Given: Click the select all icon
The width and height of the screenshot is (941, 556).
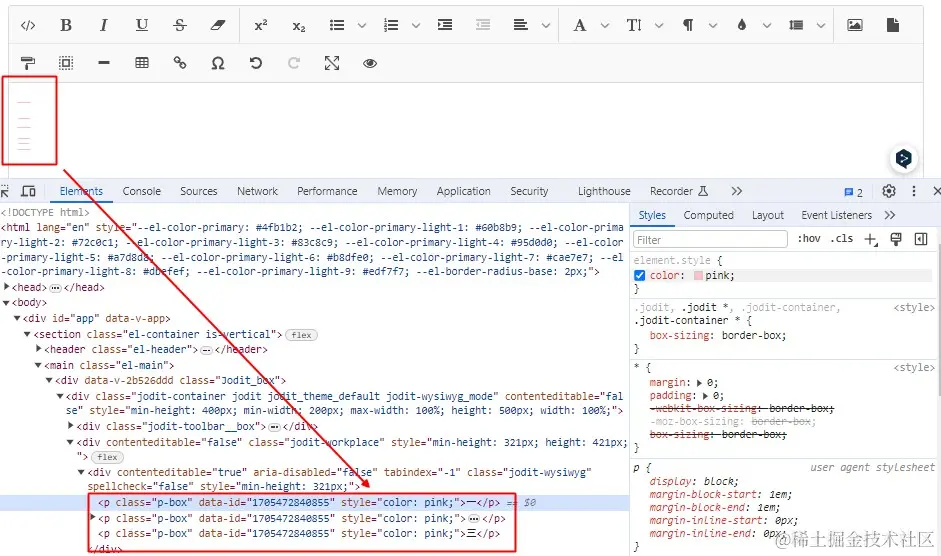Looking at the screenshot, I should [66, 63].
